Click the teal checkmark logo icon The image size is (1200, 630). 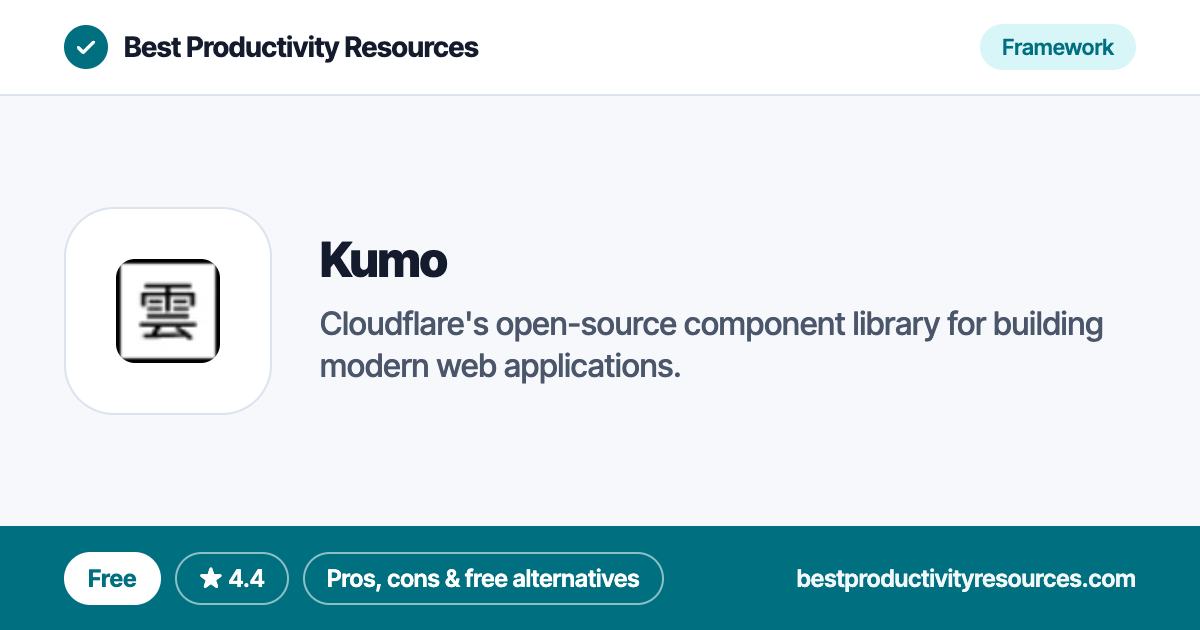pyautogui.click(x=86, y=47)
